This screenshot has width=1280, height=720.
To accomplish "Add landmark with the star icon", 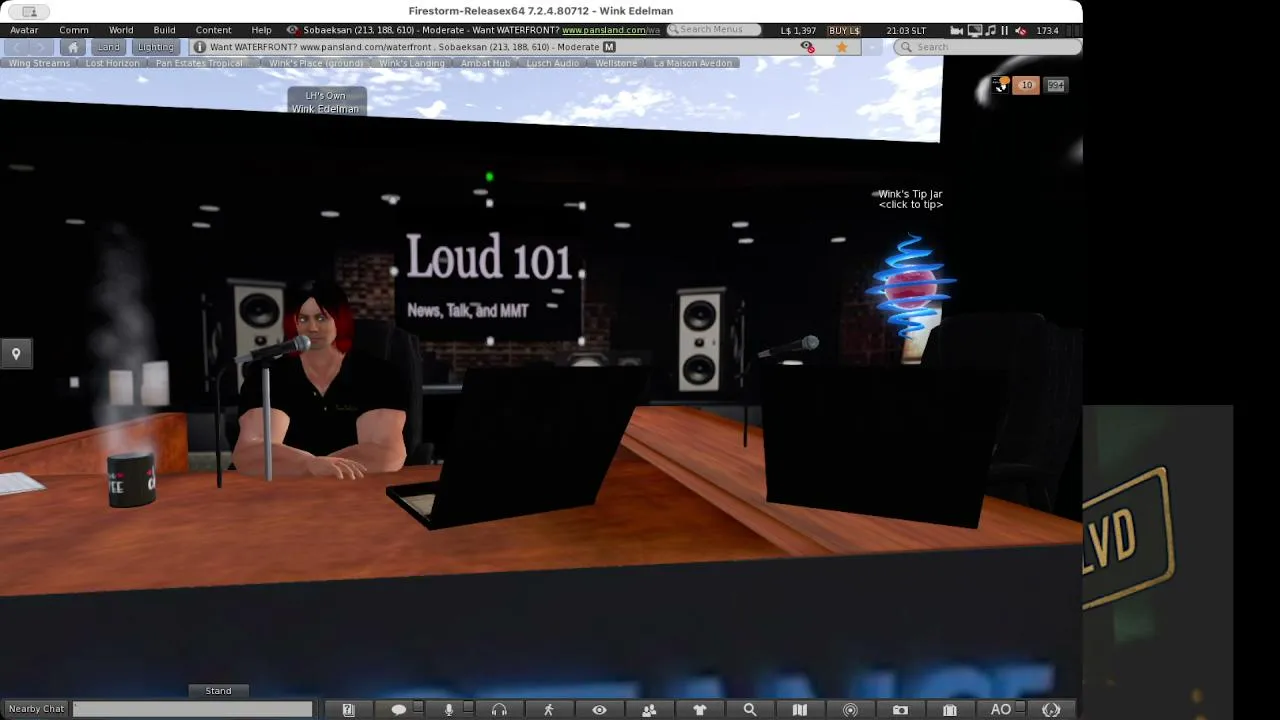I will click(842, 47).
